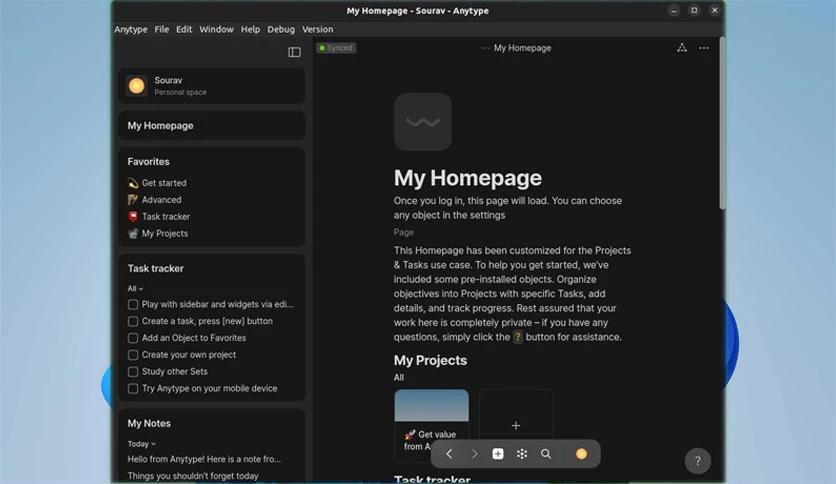Click the 'My Projects' heading in page

(x=430, y=360)
